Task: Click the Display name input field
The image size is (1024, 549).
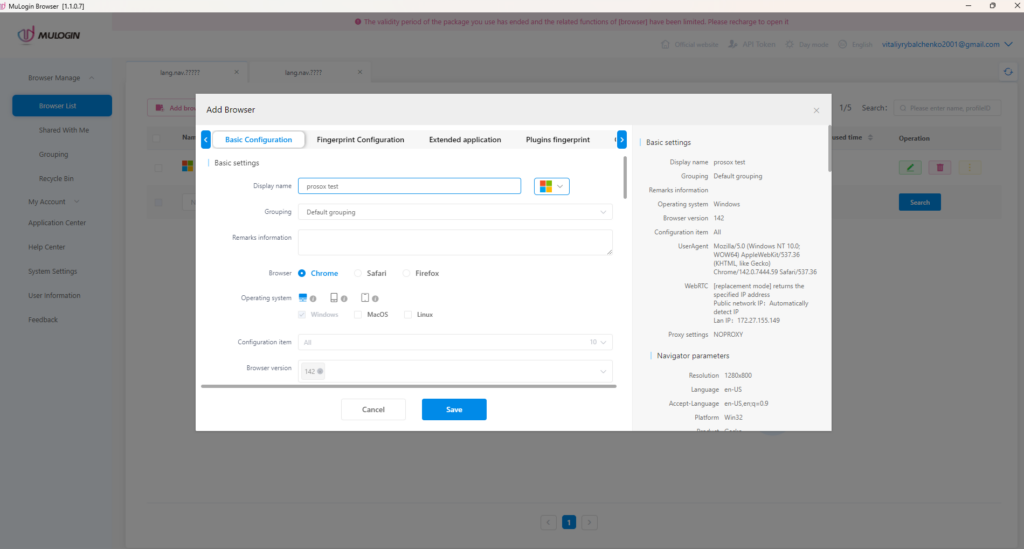Action: [x=410, y=186]
